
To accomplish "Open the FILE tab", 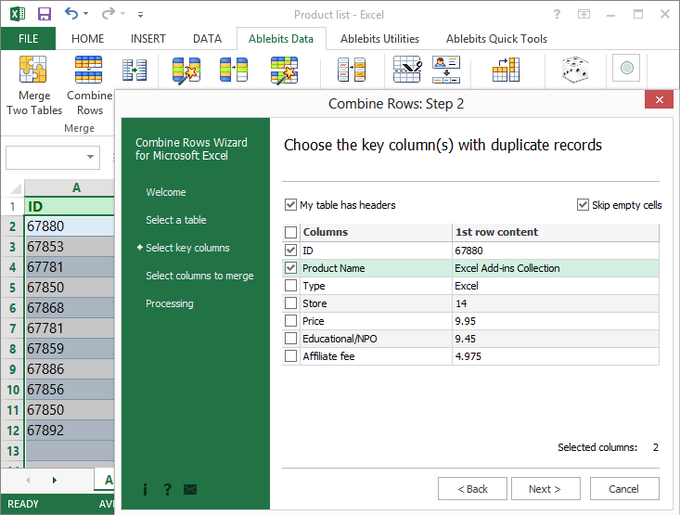I will pos(28,39).
